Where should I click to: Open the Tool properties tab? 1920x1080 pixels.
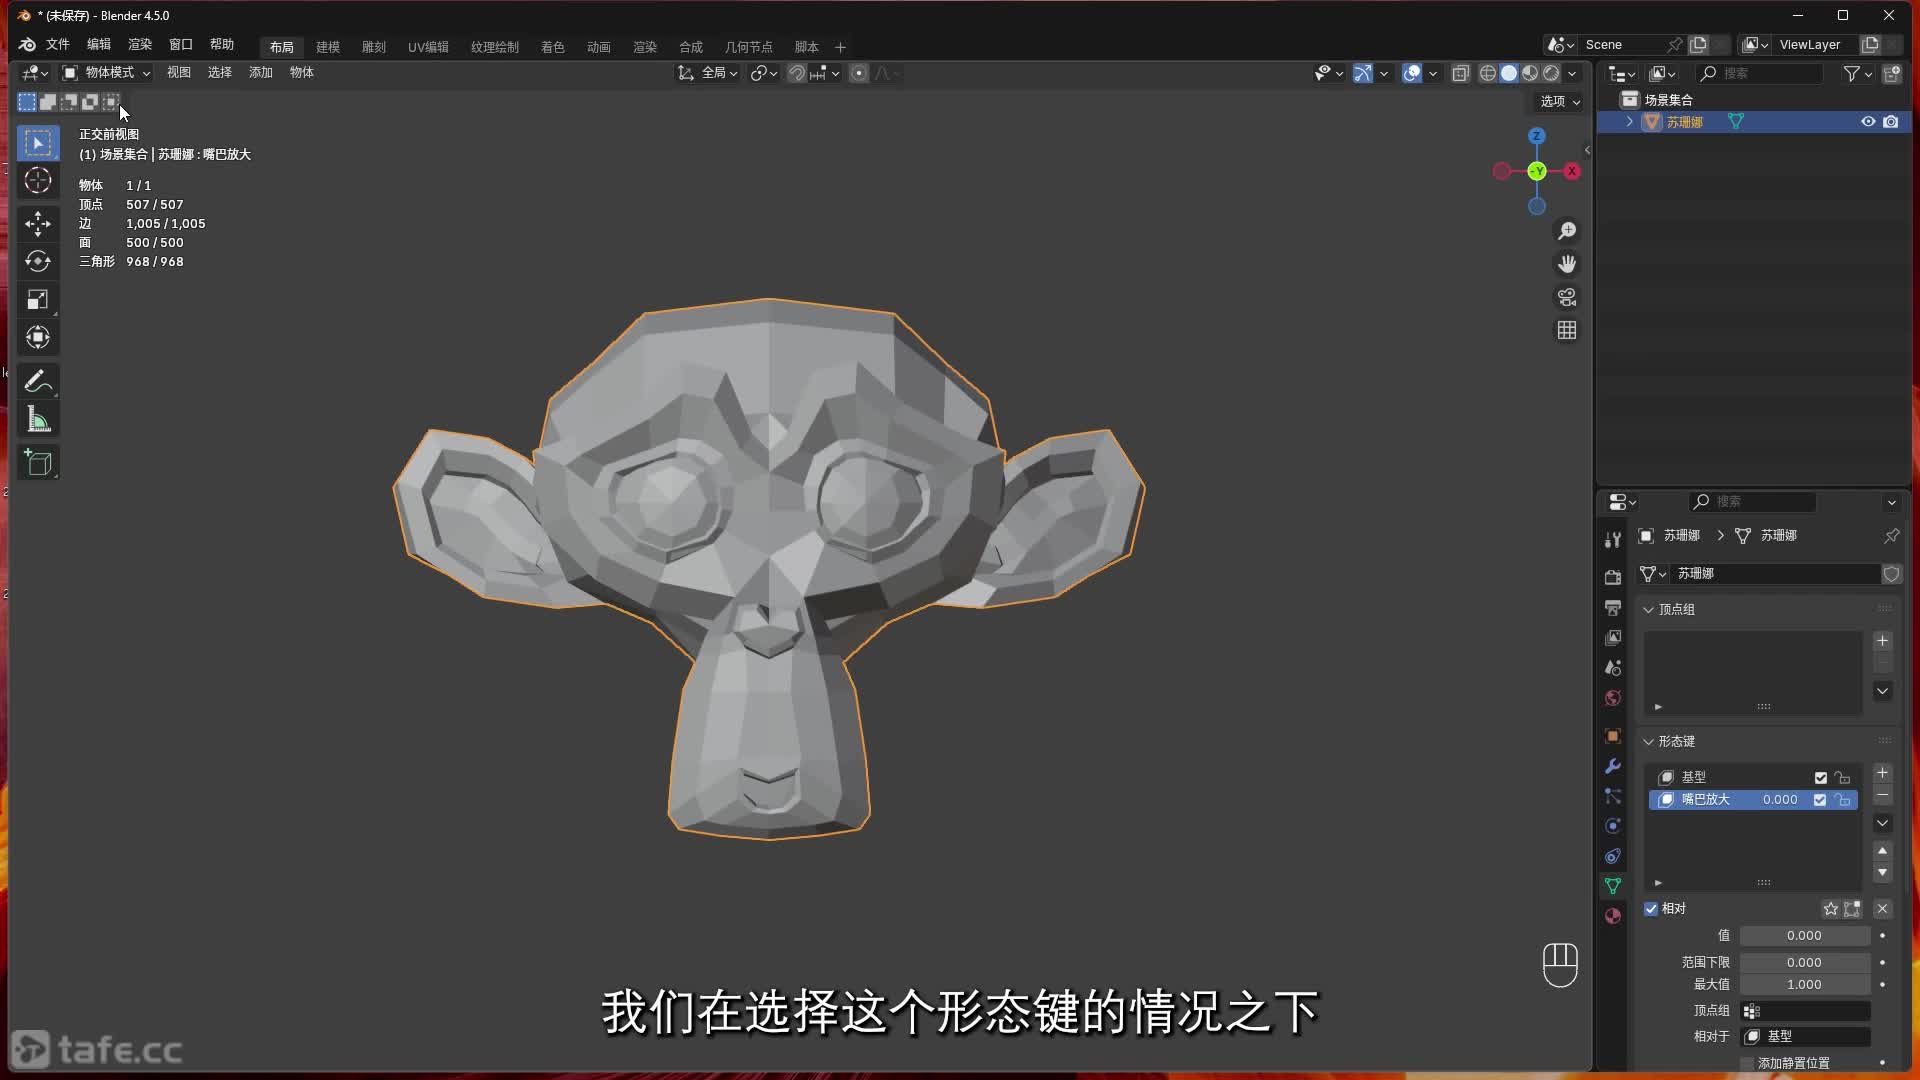[x=1612, y=540]
